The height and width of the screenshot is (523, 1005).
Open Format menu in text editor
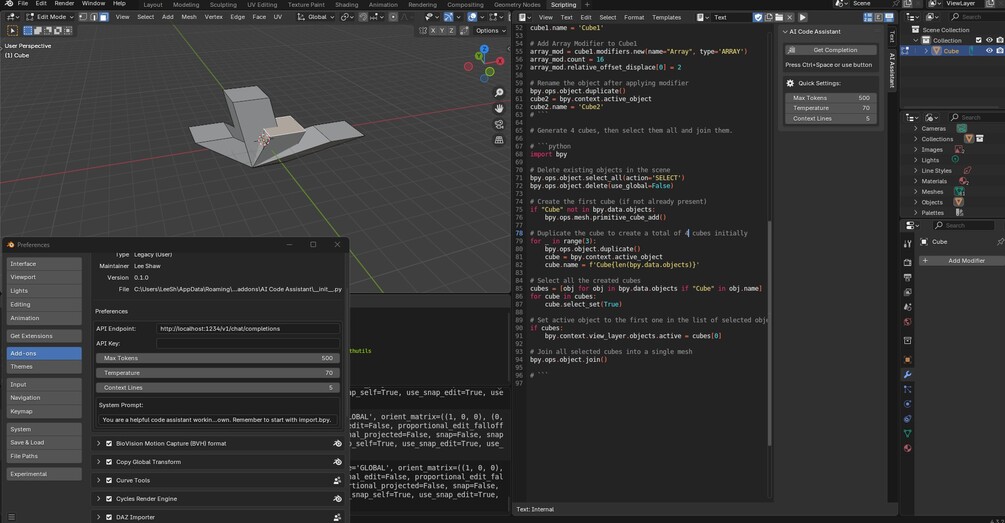point(634,17)
